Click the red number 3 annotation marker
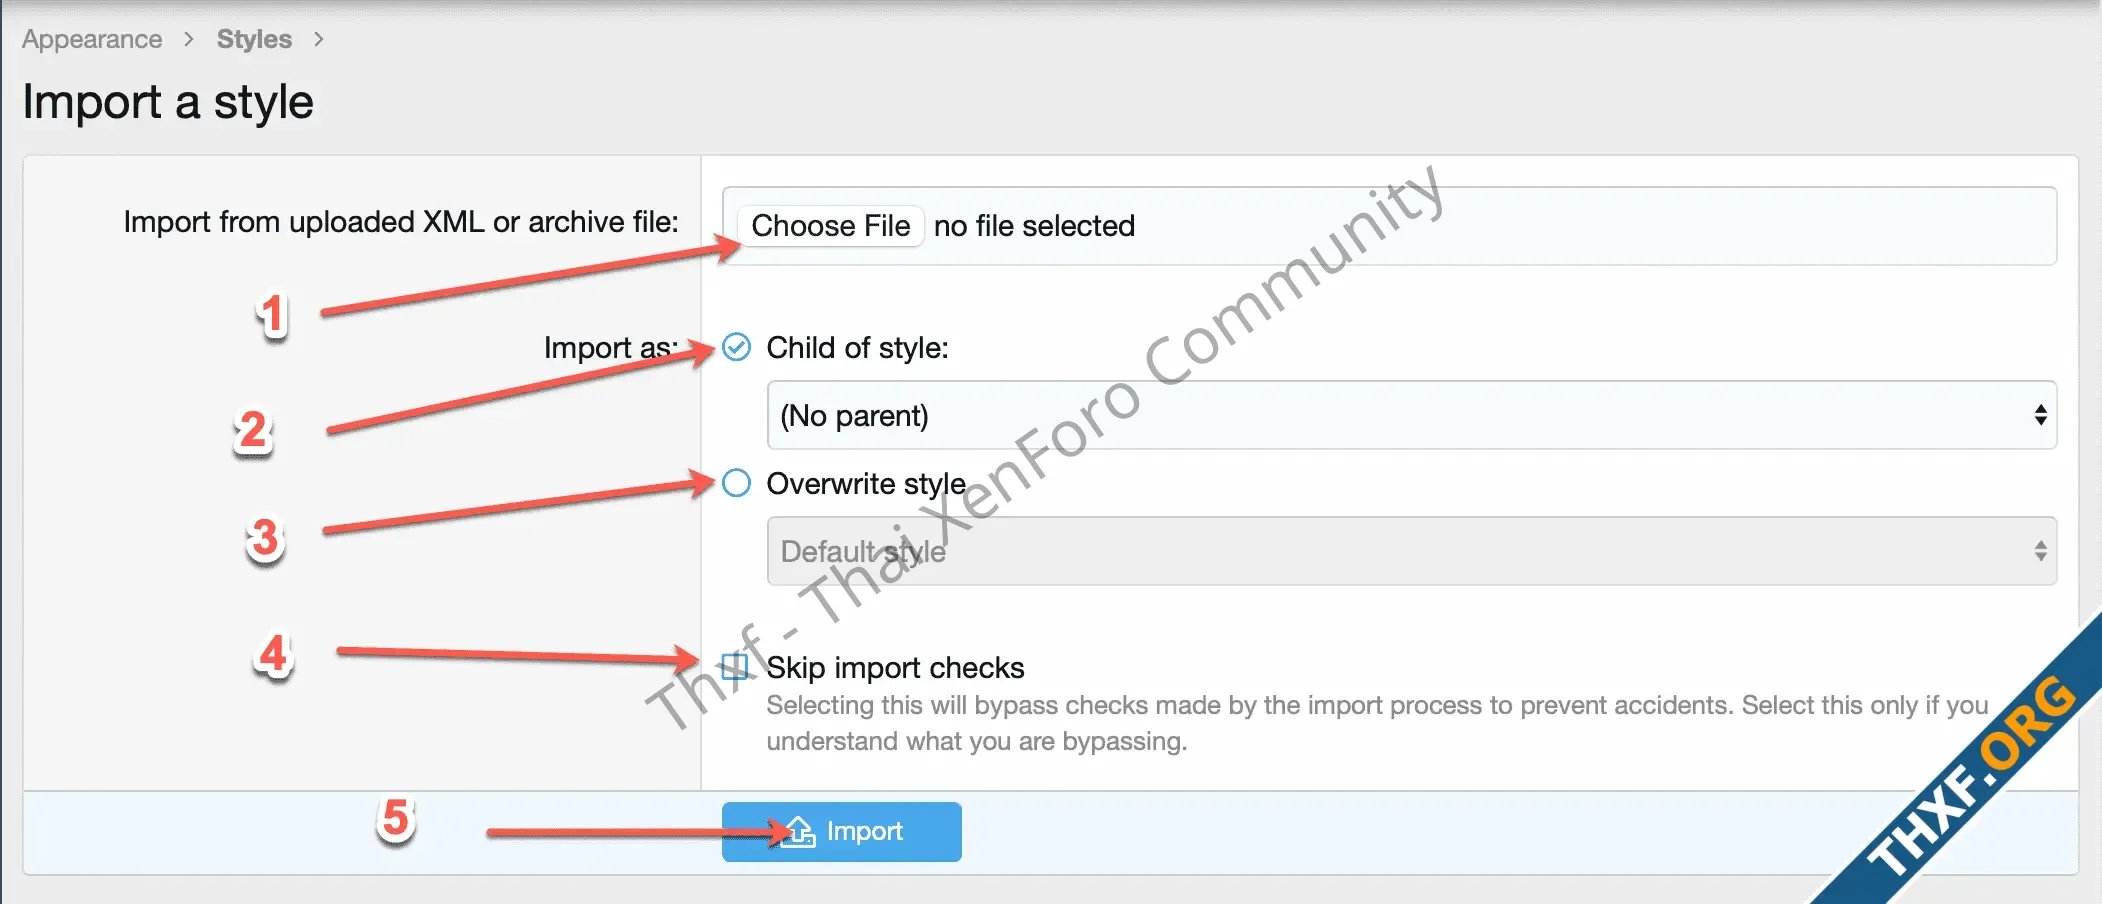This screenshot has height=904, width=2102. (265, 538)
